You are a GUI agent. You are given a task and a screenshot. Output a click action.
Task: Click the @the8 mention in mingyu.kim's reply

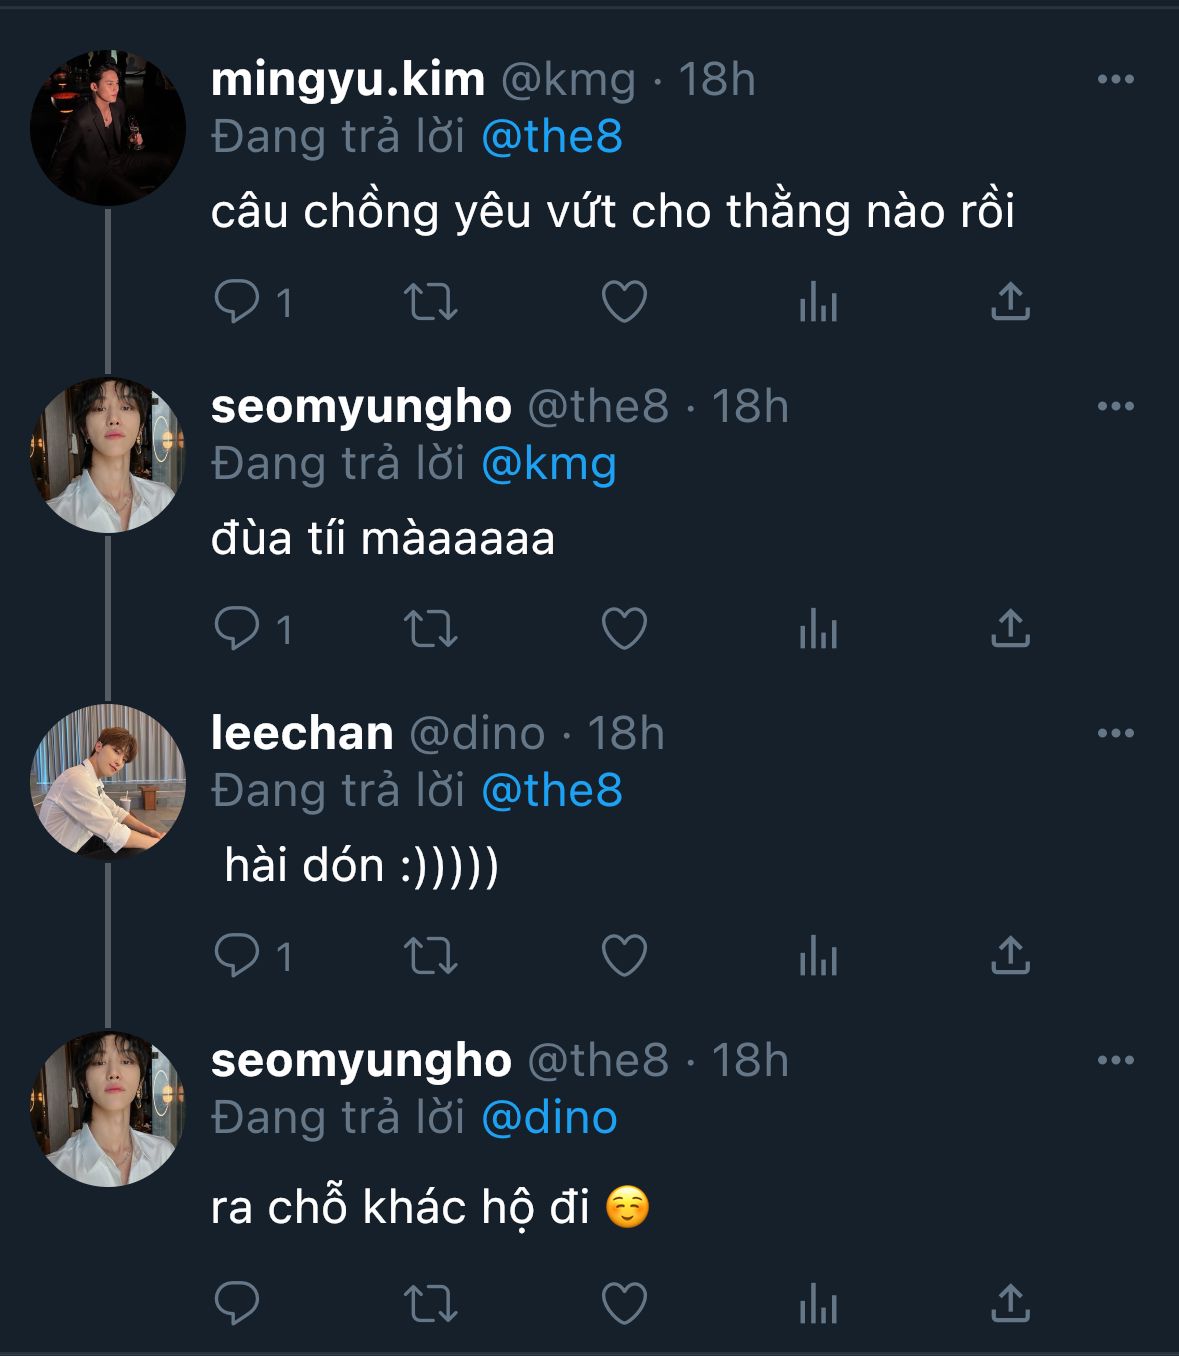(552, 137)
